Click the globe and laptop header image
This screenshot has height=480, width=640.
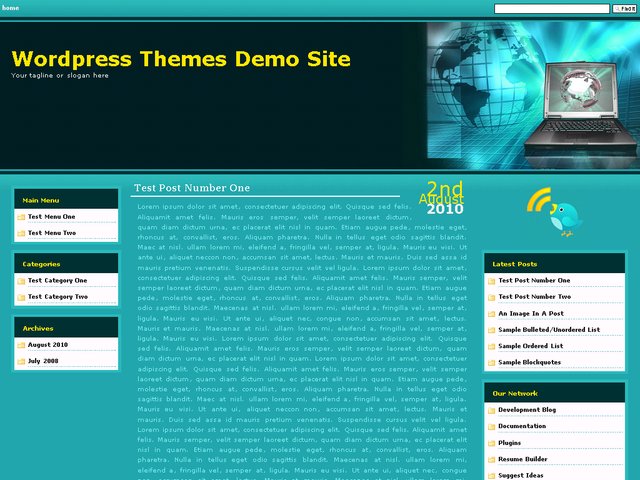point(533,95)
